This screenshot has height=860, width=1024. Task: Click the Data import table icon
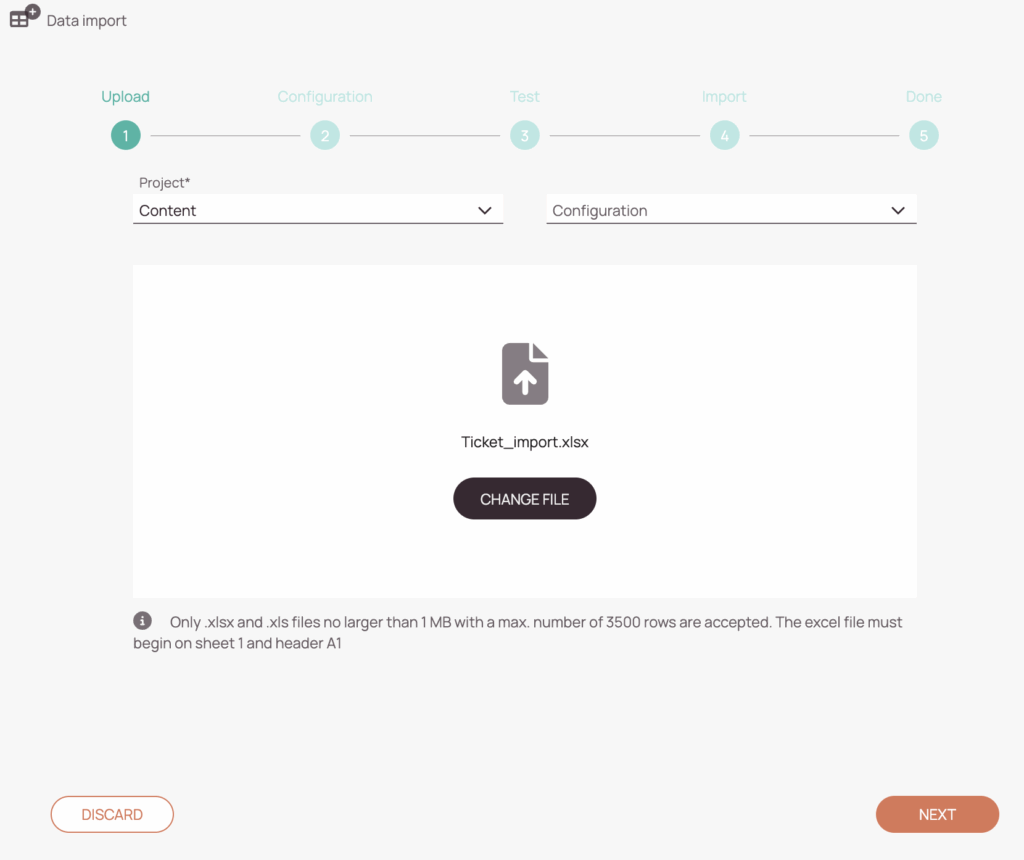pyautogui.click(x=24, y=16)
